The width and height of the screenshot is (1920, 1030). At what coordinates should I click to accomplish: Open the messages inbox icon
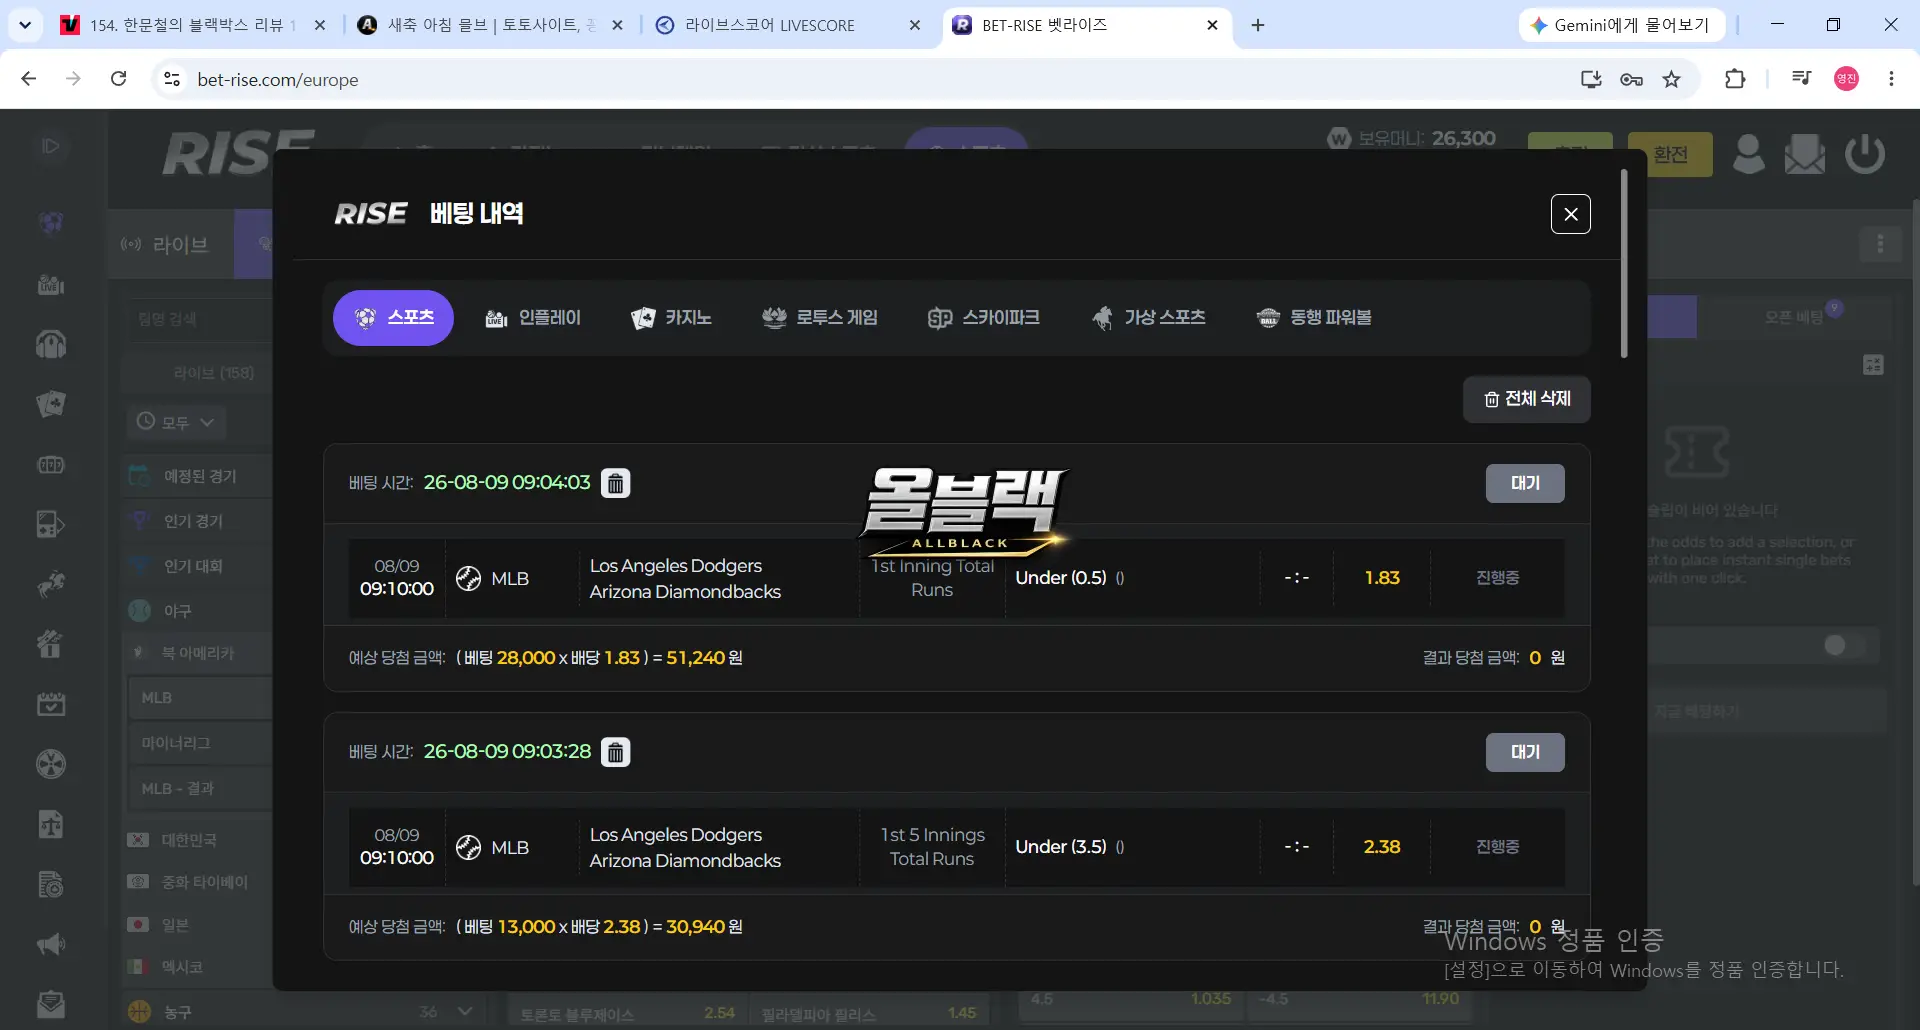coord(1805,154)
